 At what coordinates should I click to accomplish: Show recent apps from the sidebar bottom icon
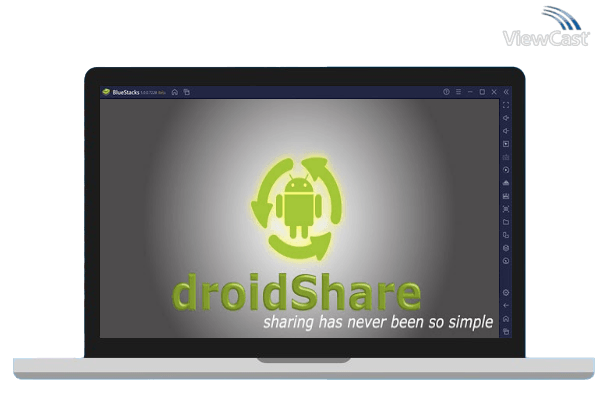point(506,331)
